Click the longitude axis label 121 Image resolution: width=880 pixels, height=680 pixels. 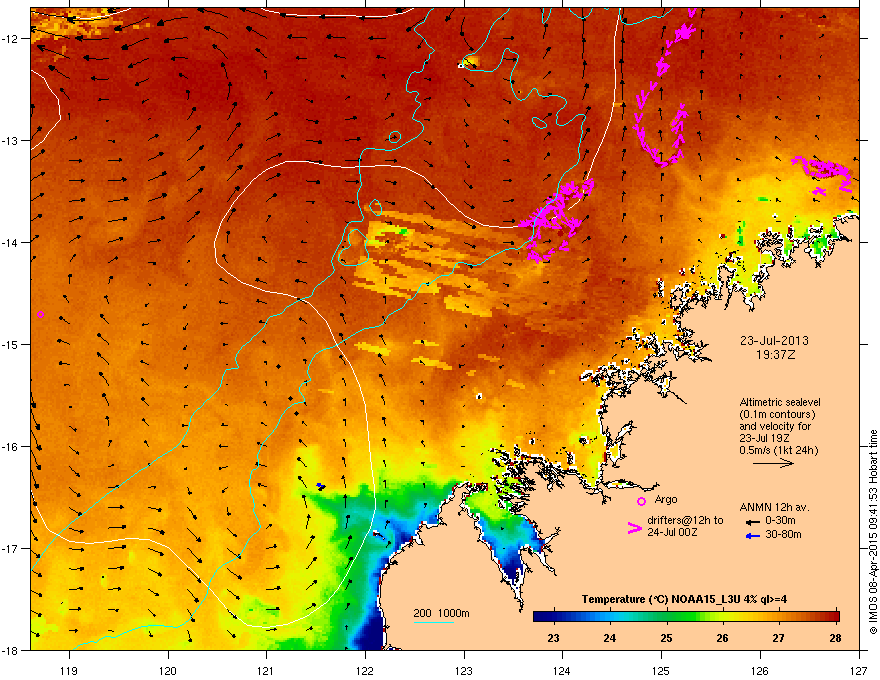266,670
